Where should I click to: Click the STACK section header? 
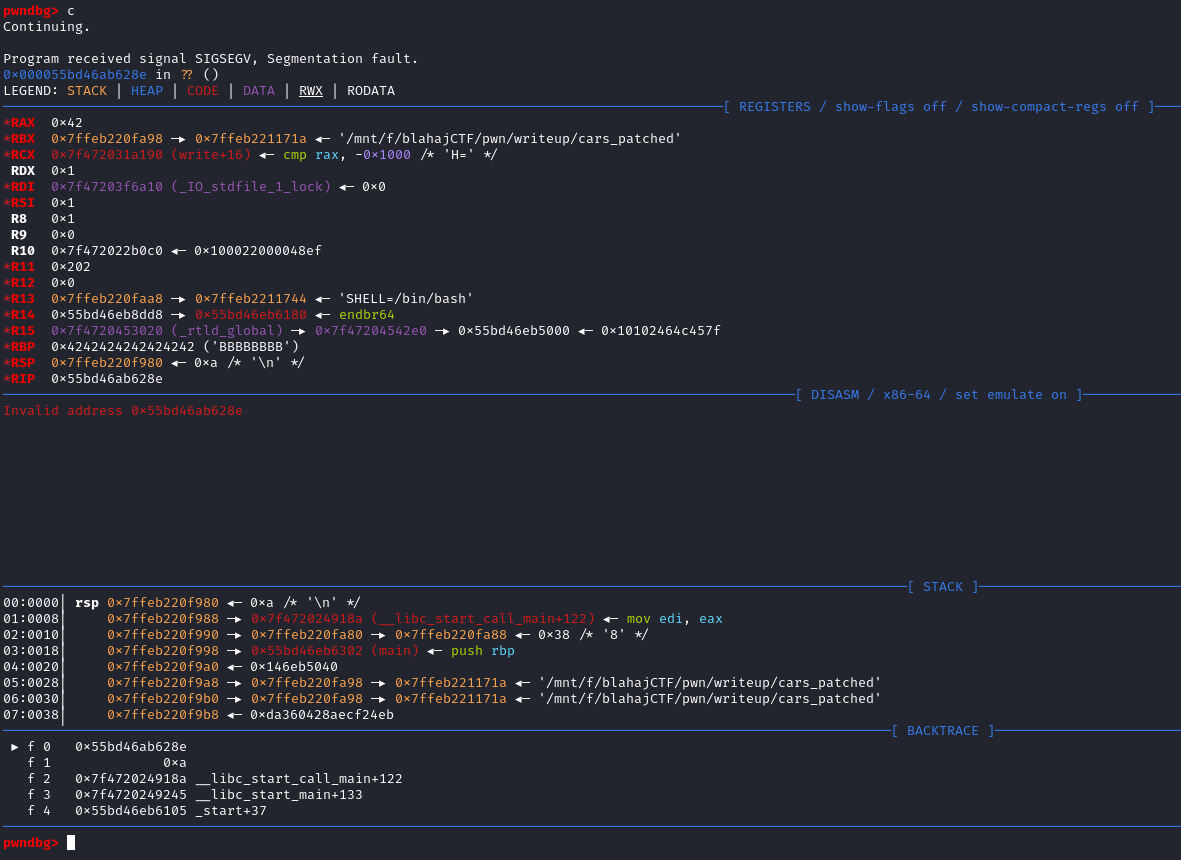[942, 586]
